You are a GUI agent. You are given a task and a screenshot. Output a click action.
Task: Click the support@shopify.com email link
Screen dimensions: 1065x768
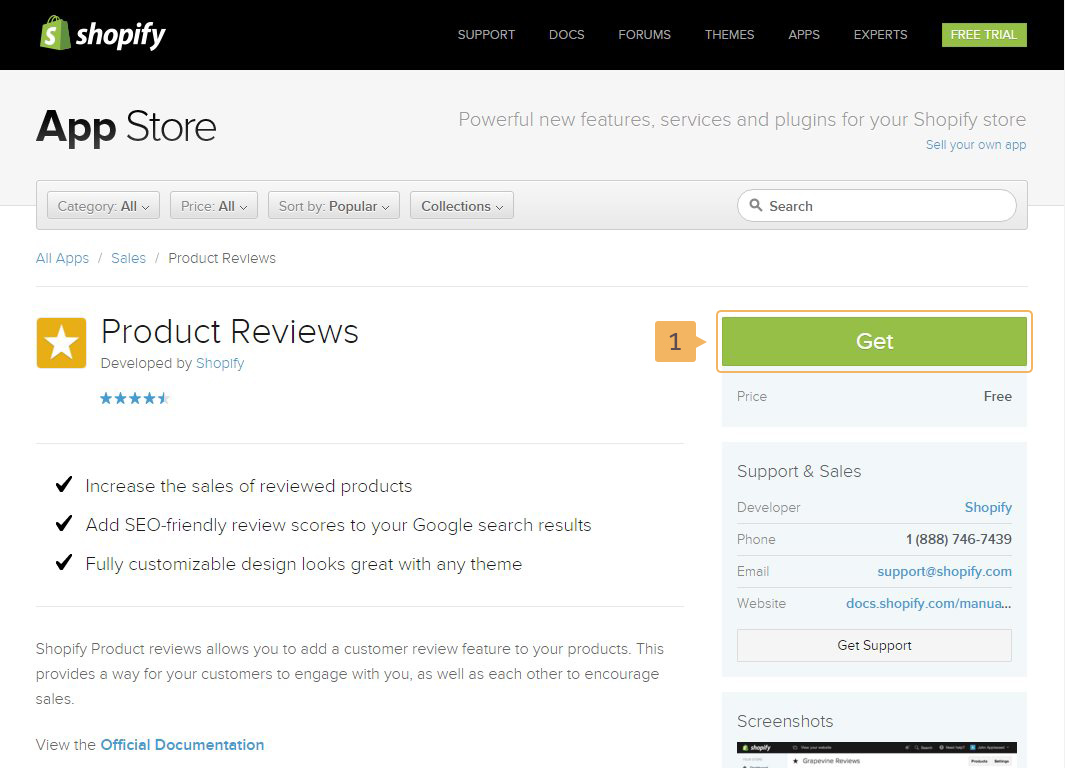pyautogui.click(x=944, y=571)
